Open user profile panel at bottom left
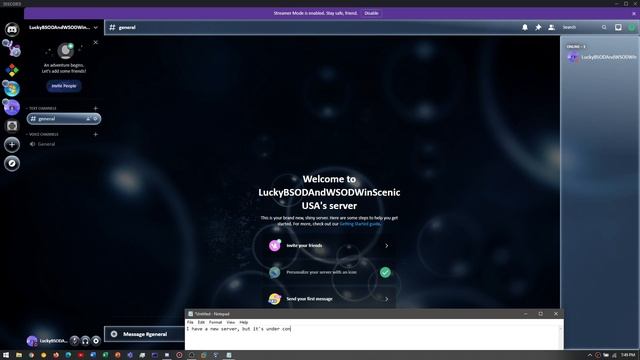The height and width of the screenshot is (360, 640). pyautogui.click(x=47, y=340)
